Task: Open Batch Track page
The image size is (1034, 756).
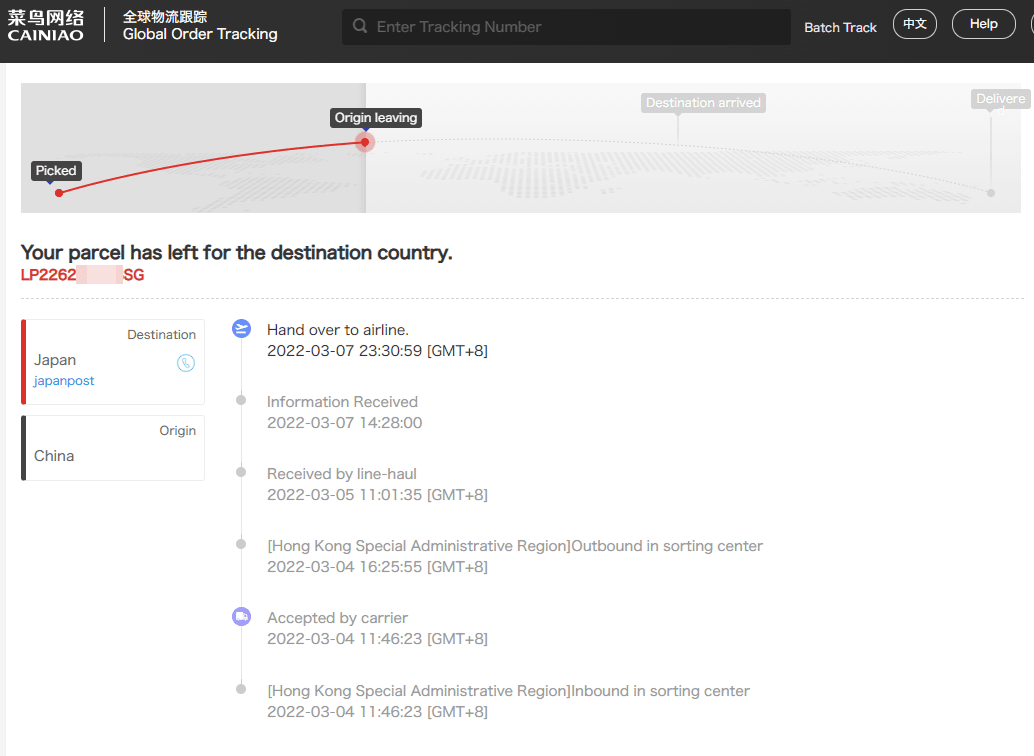Action: click(840, 27)
